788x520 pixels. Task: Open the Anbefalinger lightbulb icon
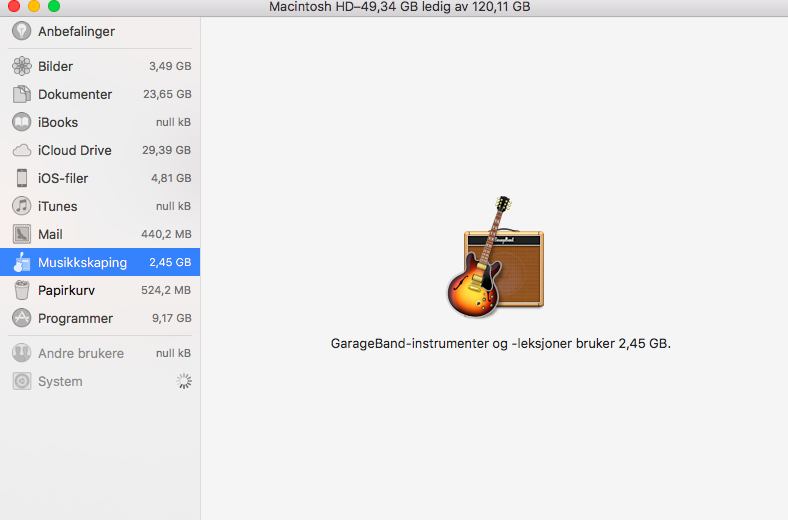coord(22,31)
